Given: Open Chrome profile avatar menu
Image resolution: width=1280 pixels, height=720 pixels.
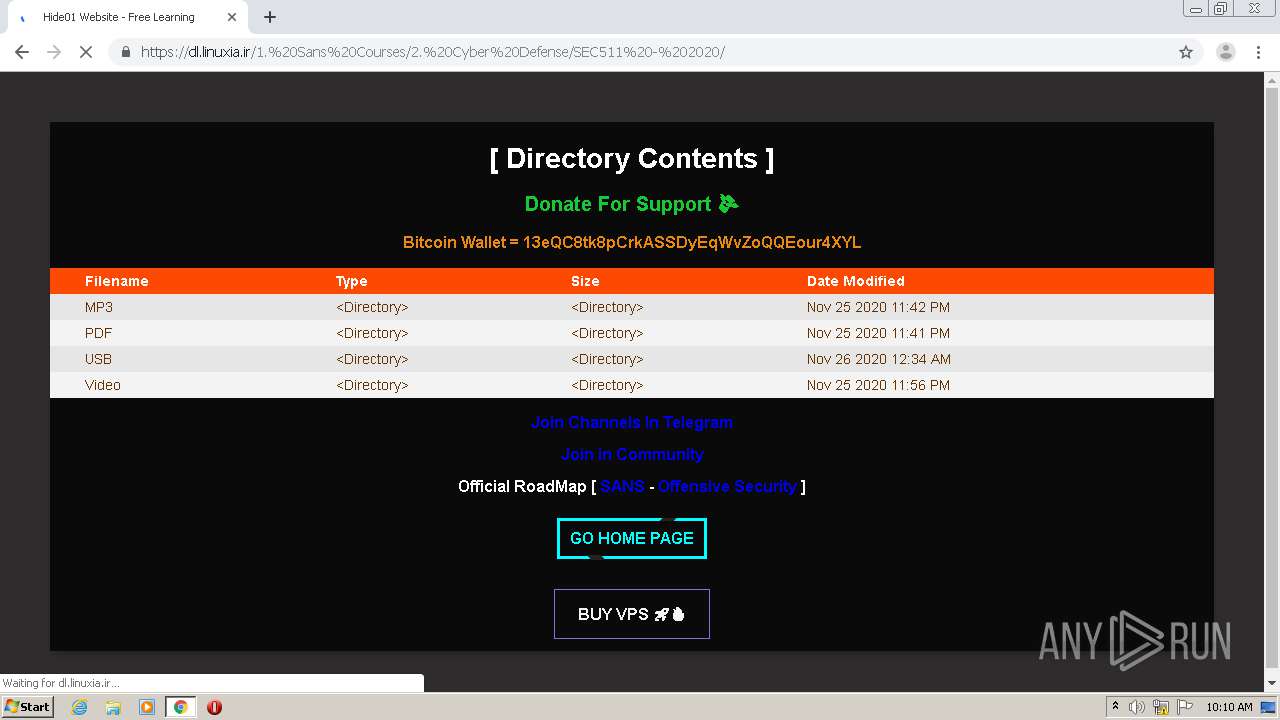Looking at the screenshot, I should click(1225, 52).
